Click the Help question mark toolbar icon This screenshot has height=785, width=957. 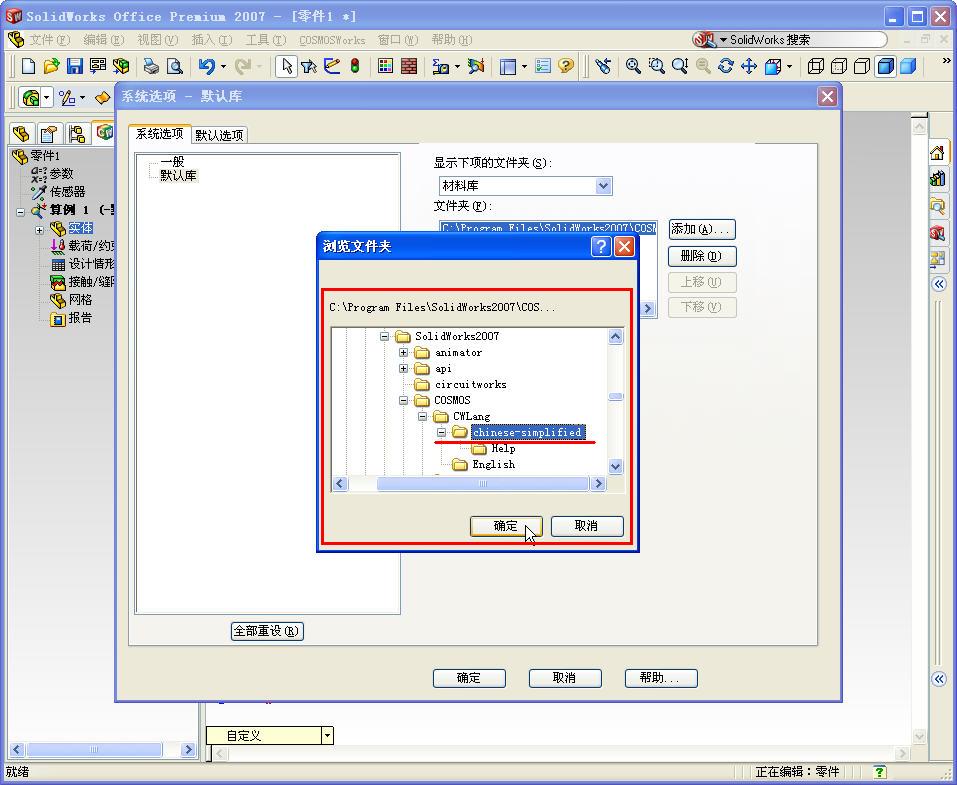coord(566,66)
